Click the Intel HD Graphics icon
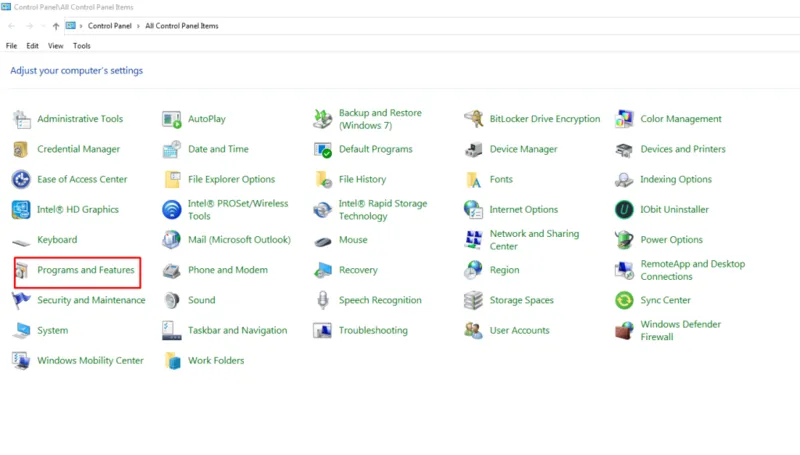 [21, 210]
